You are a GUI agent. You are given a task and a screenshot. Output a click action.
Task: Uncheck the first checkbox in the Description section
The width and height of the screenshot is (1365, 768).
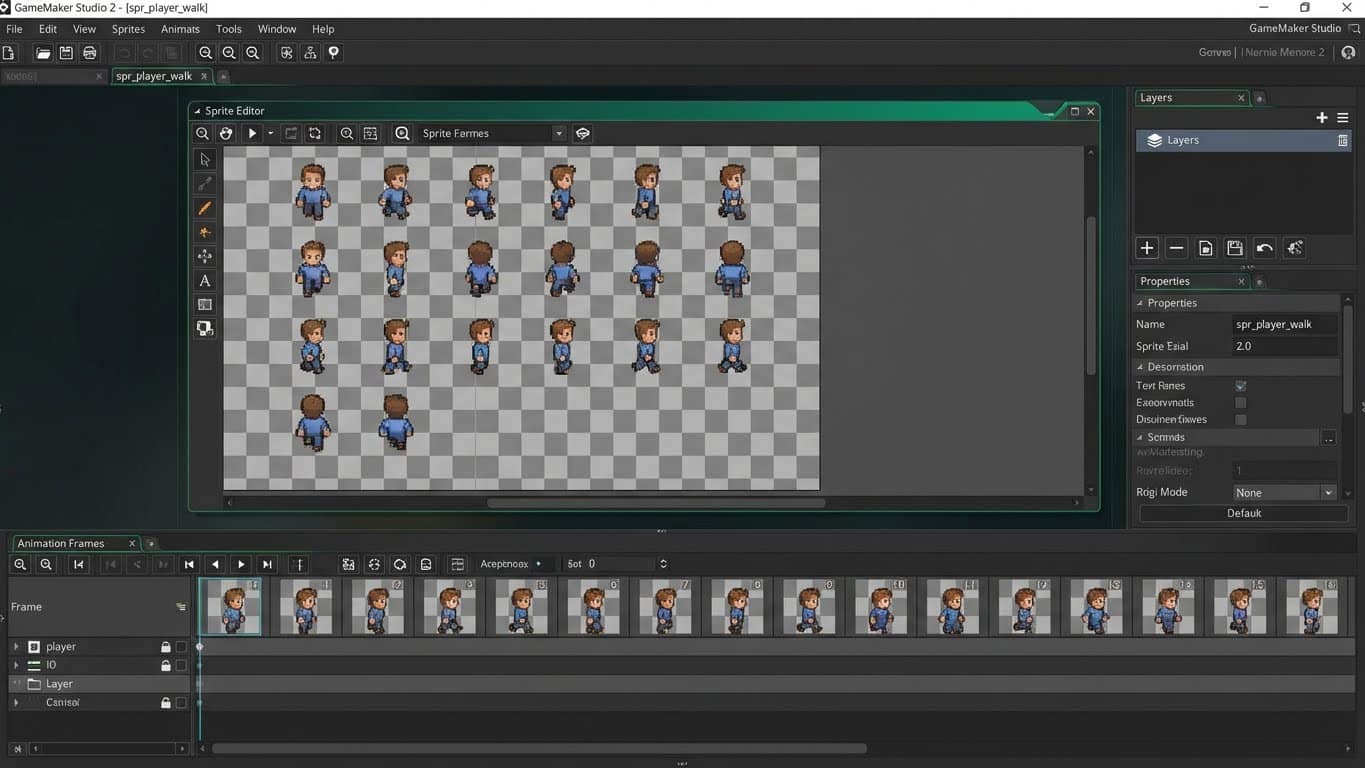pyautogui.click(x=1240, y=385)
